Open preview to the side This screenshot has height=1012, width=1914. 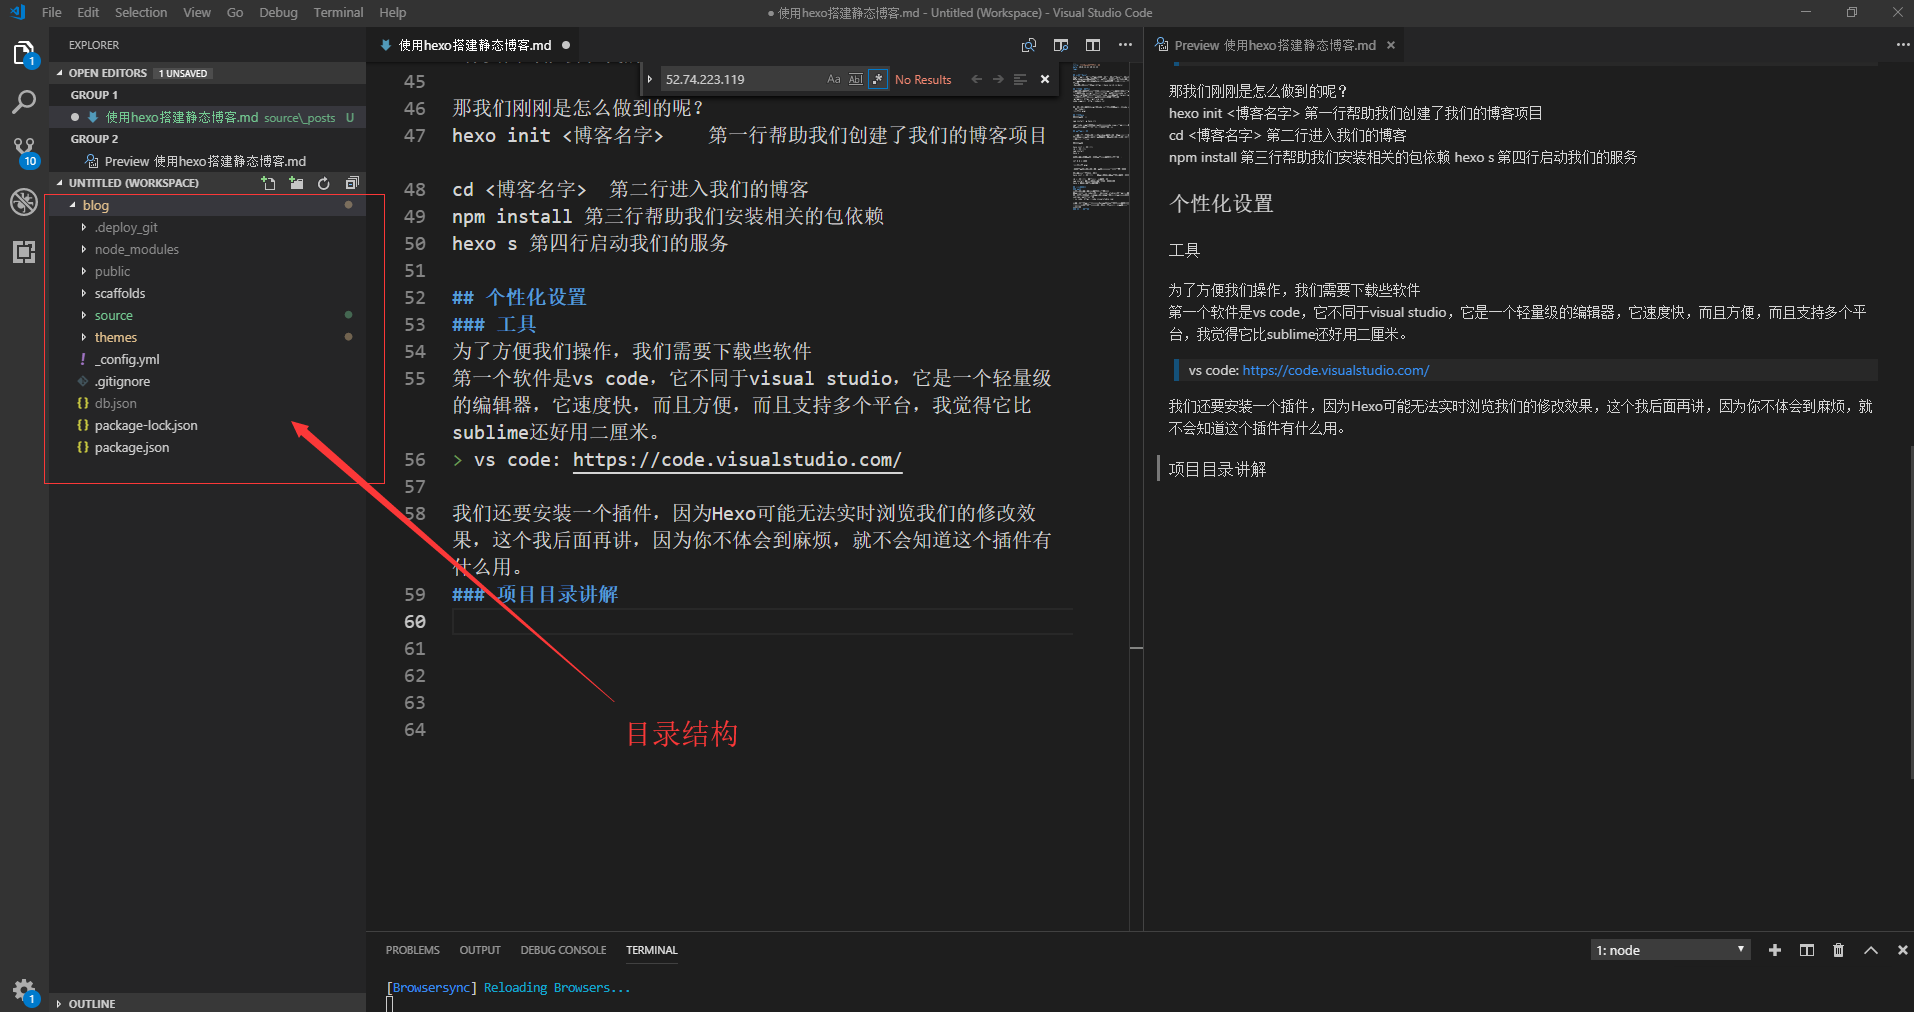1061,45
